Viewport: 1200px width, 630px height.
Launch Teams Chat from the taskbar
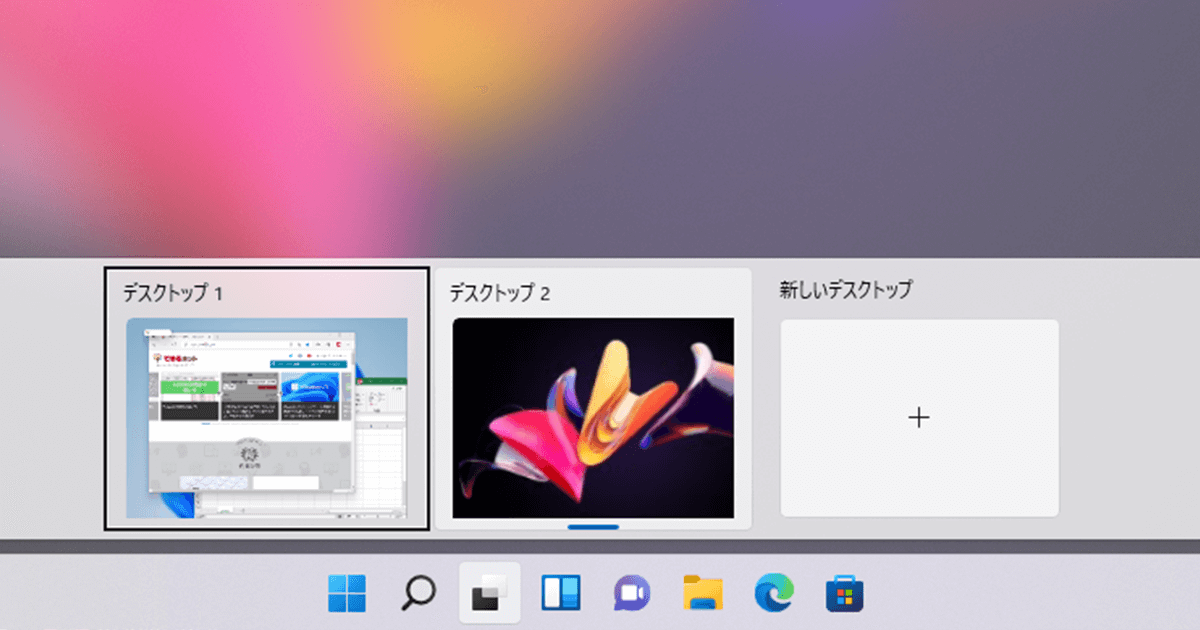pyautogui.click(x=632, y=594)
